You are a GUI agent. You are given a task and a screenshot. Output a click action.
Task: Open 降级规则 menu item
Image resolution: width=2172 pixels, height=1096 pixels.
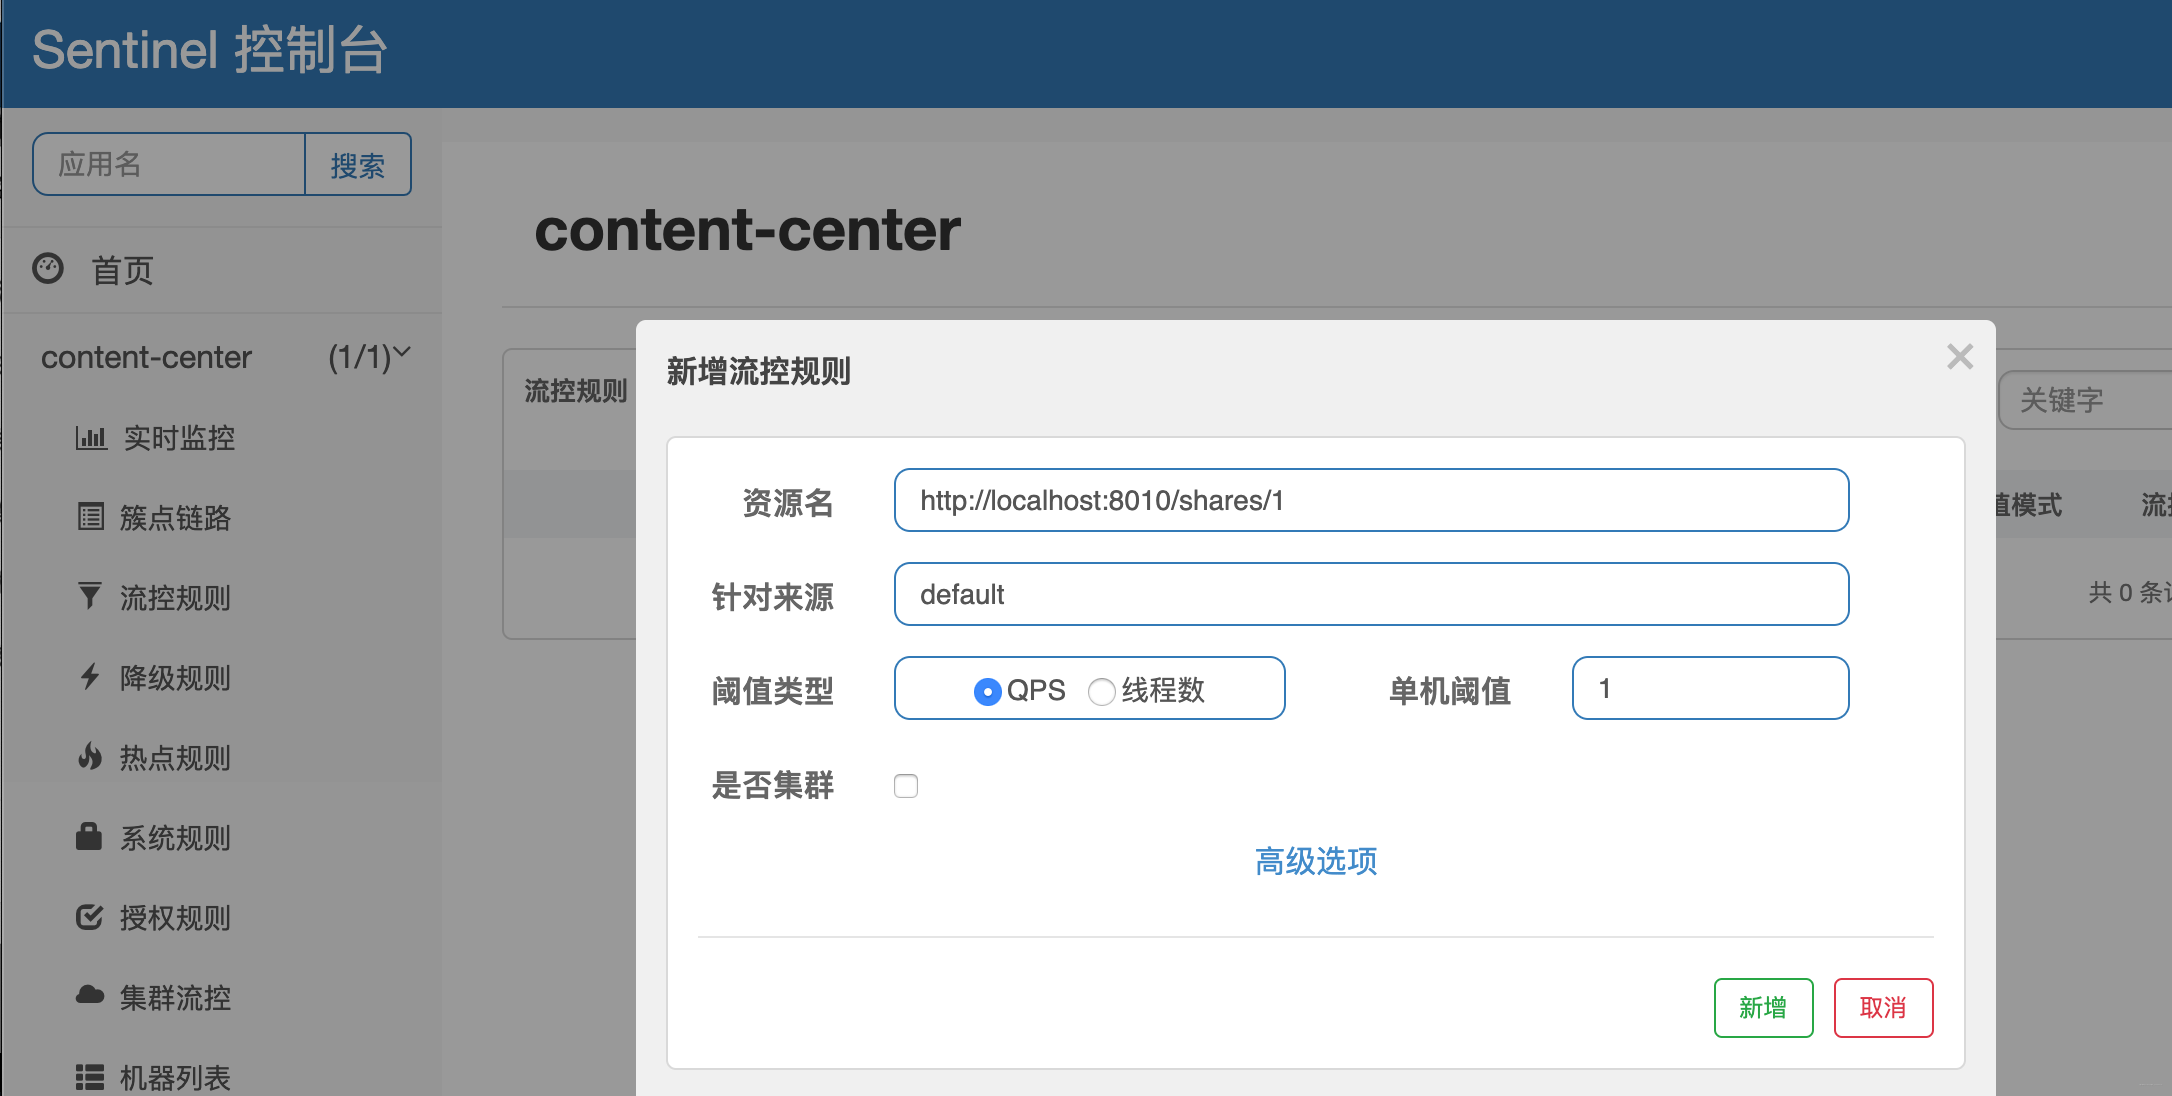[175, 678]
